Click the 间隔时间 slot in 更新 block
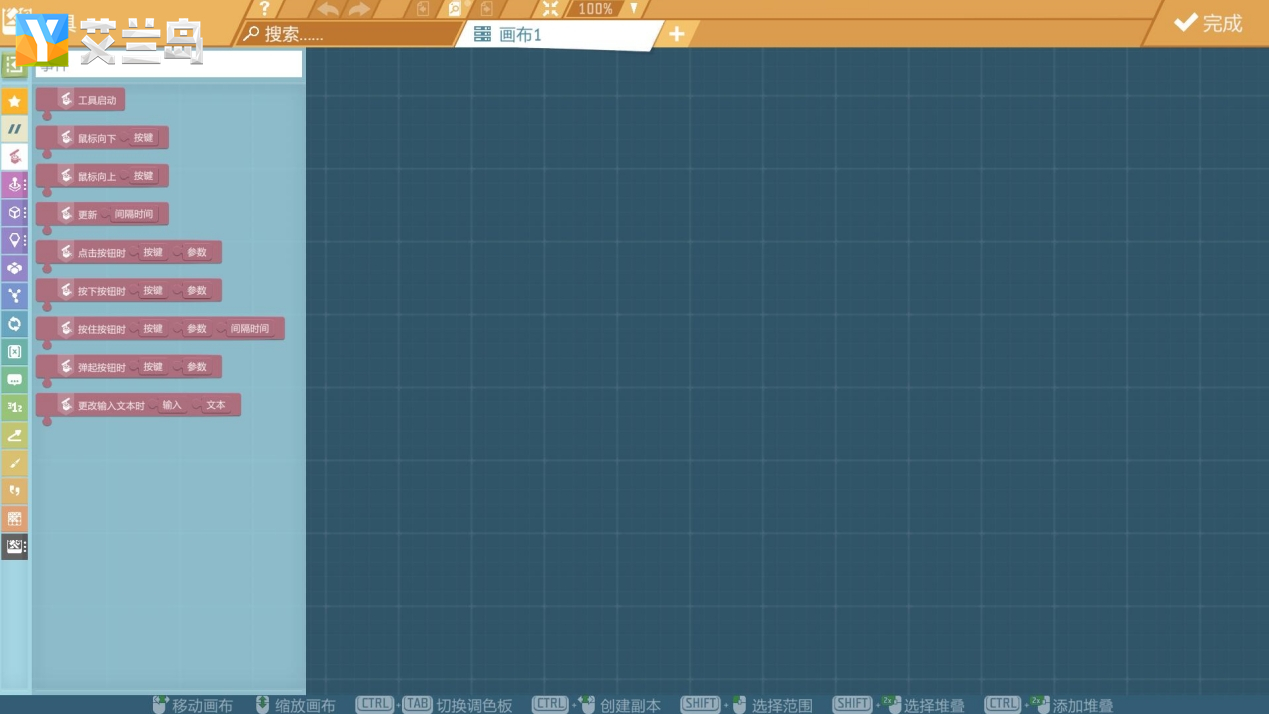The height and width of the screenshot is (714, 1269). 134,214
